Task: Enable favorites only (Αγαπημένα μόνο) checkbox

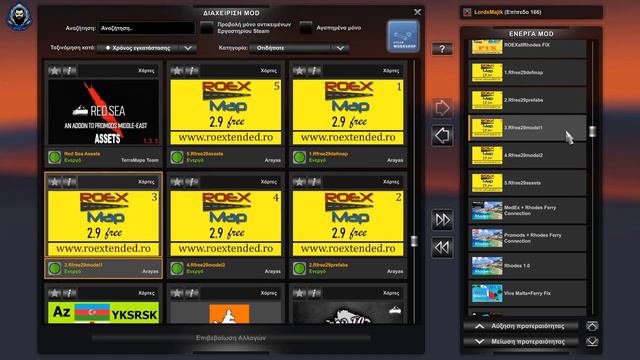Action: (306, 28)
